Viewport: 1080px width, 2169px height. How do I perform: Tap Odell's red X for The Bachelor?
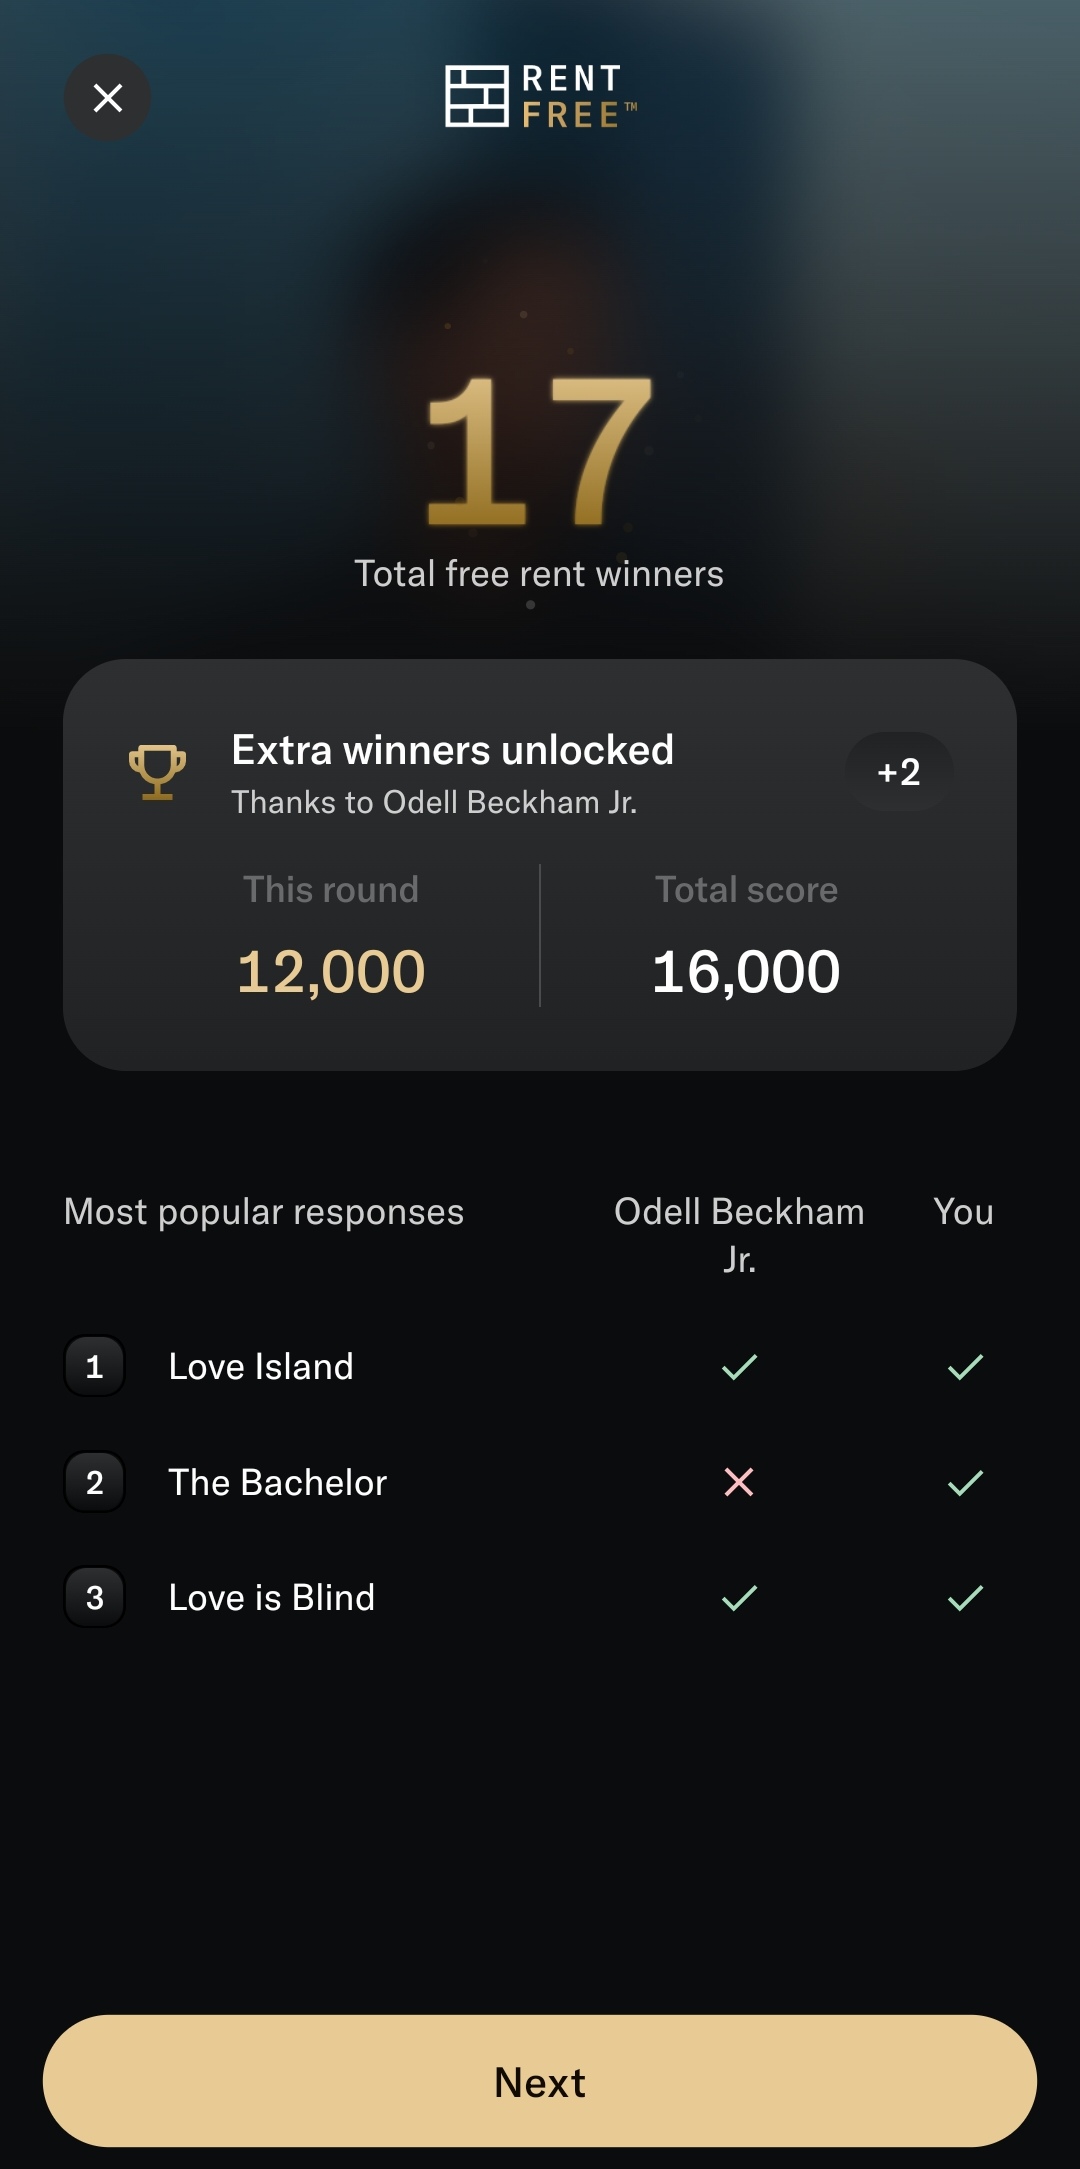click(x=739, y=1482)
